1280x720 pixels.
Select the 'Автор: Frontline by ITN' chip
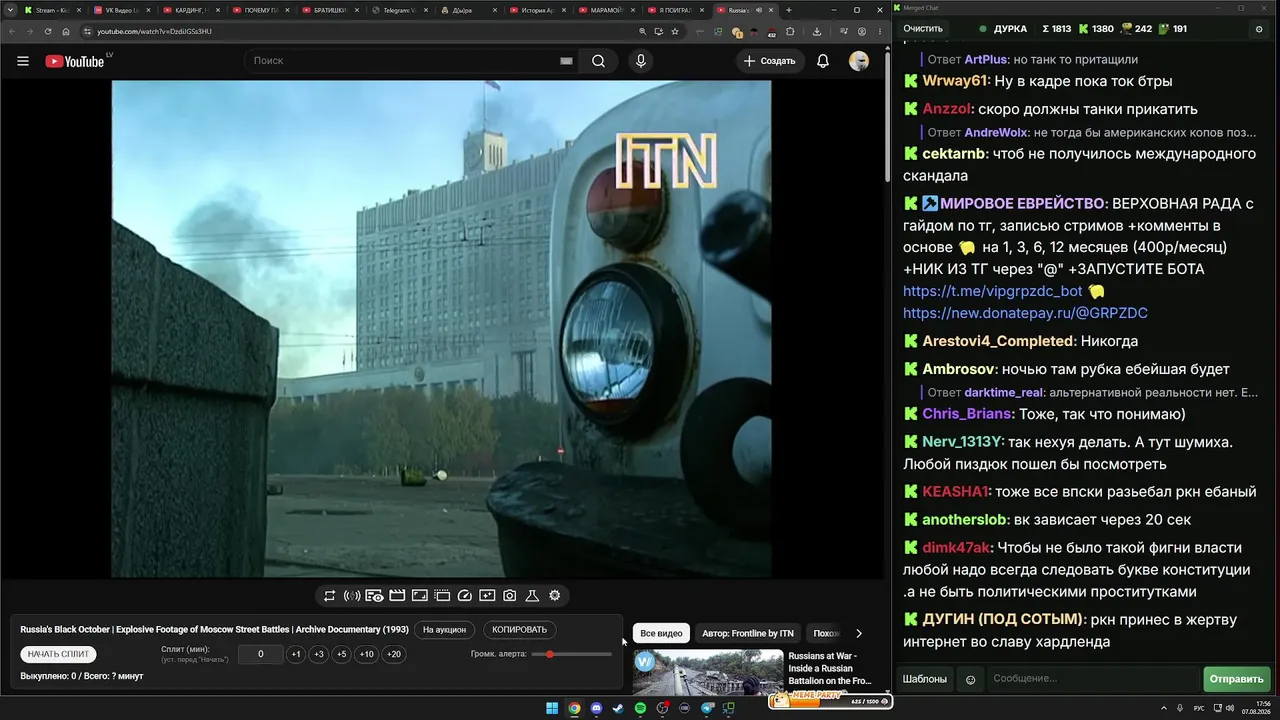748,633
